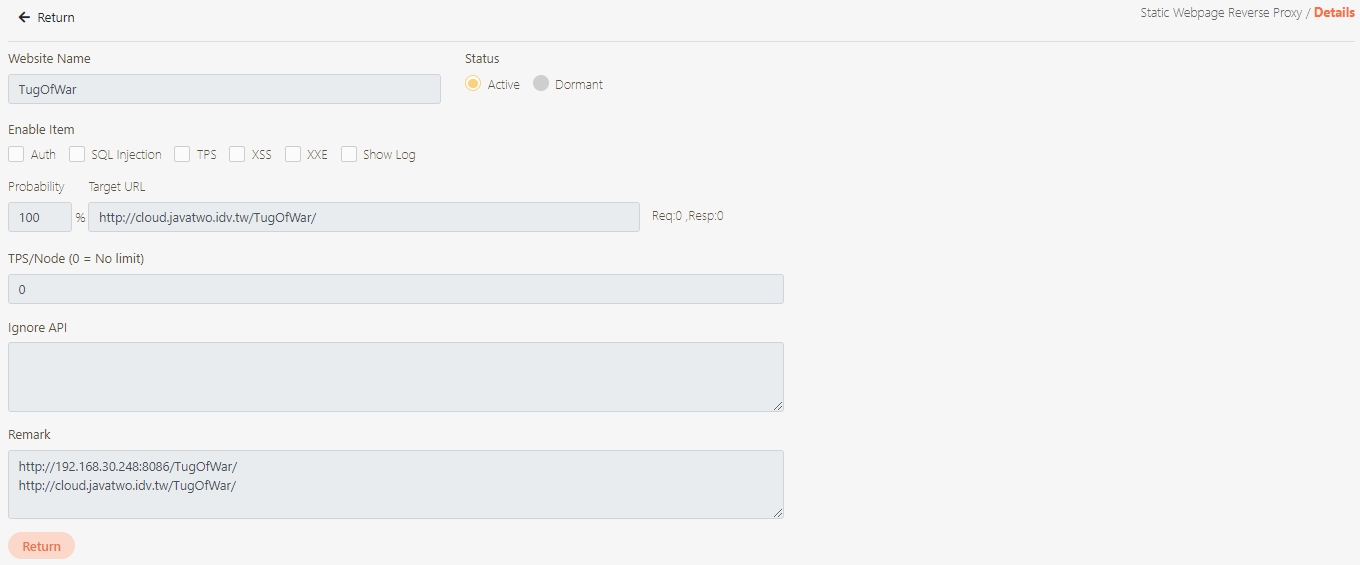Enable the SQL Injection checkbox
Screen dimensions: 1360x565
click(x=77, y=154)
